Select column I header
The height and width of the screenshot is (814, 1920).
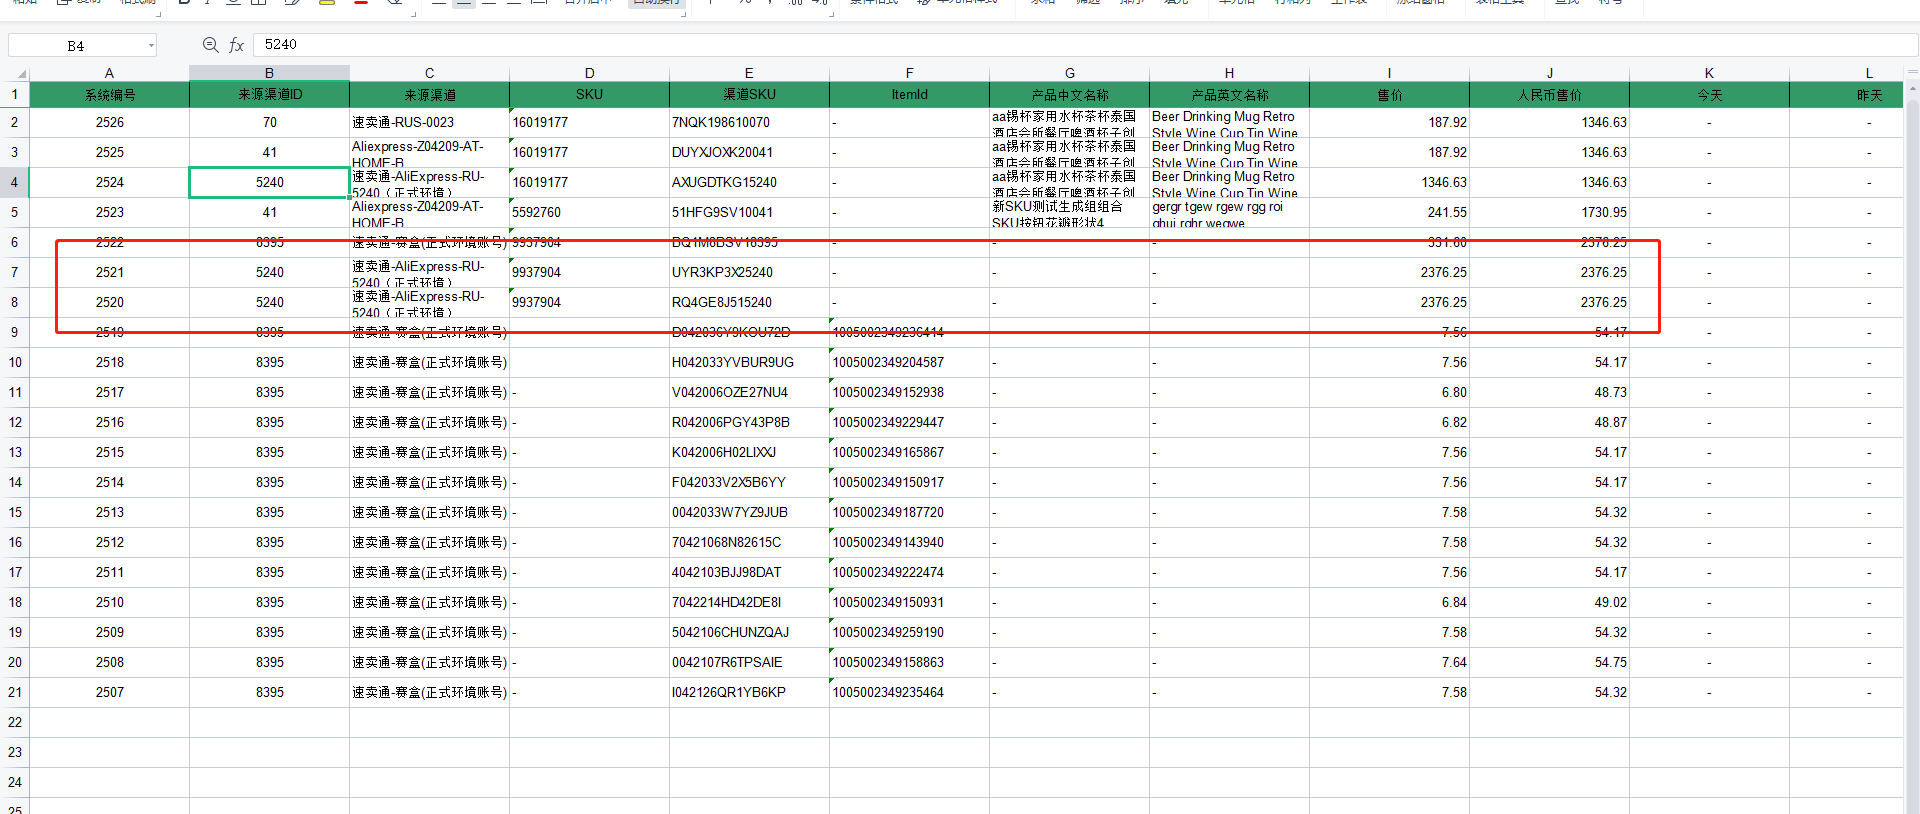tap(1389, 73)
